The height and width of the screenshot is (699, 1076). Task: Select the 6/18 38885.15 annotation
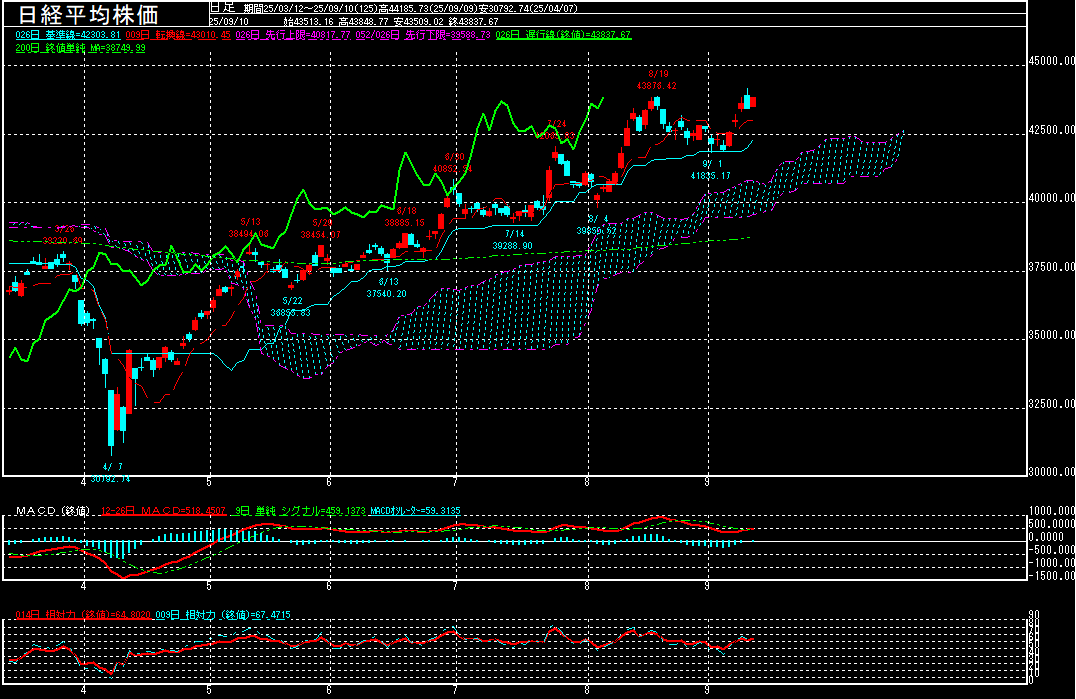point(404,217)
